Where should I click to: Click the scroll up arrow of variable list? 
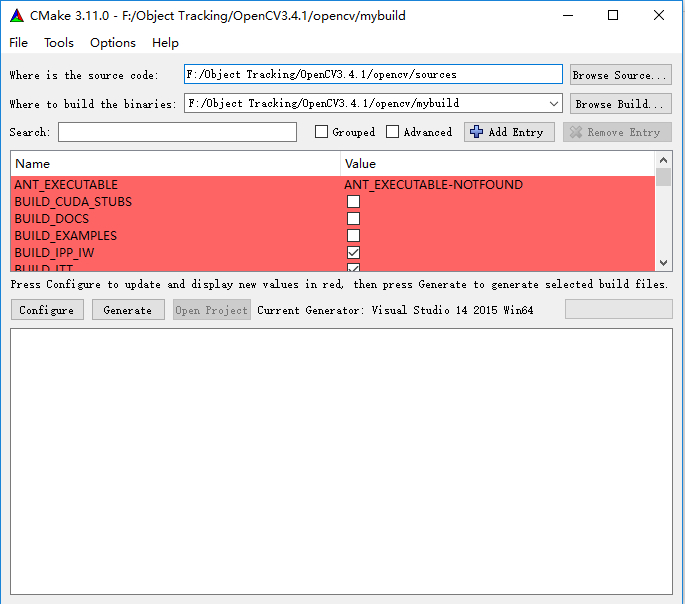click(x=663, y=160)
